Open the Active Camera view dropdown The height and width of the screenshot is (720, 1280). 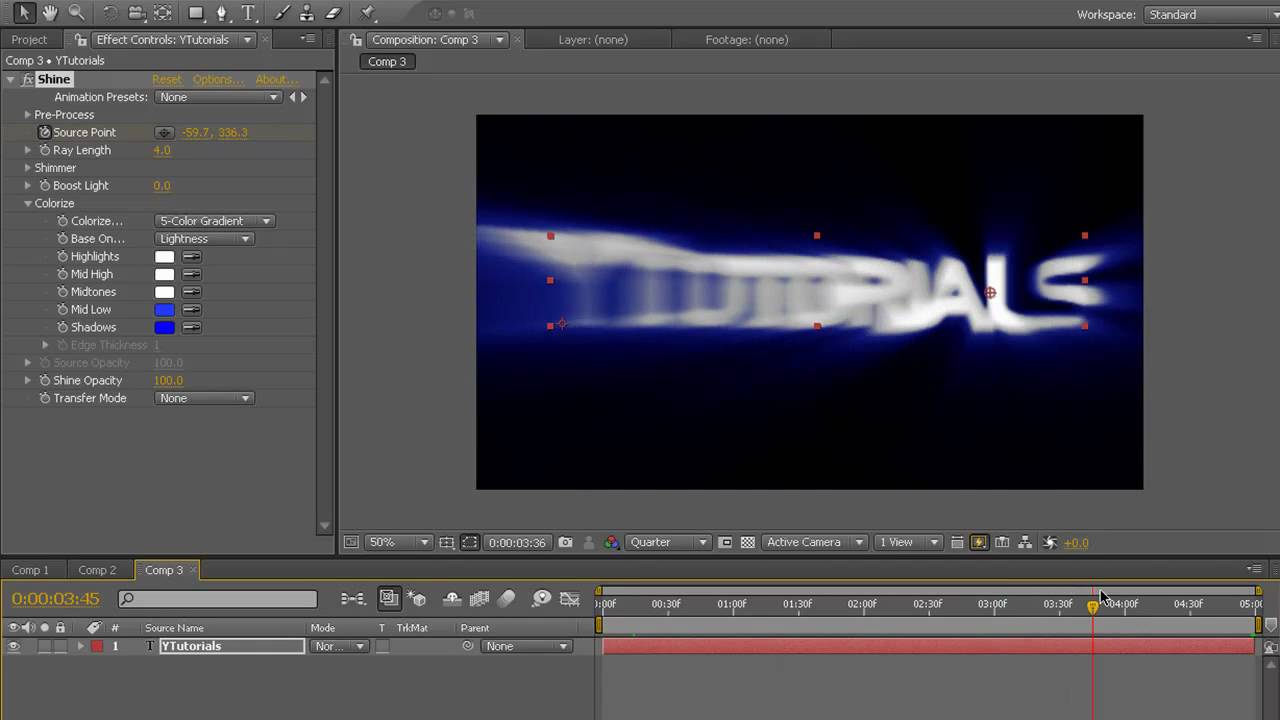coord(814,542)
